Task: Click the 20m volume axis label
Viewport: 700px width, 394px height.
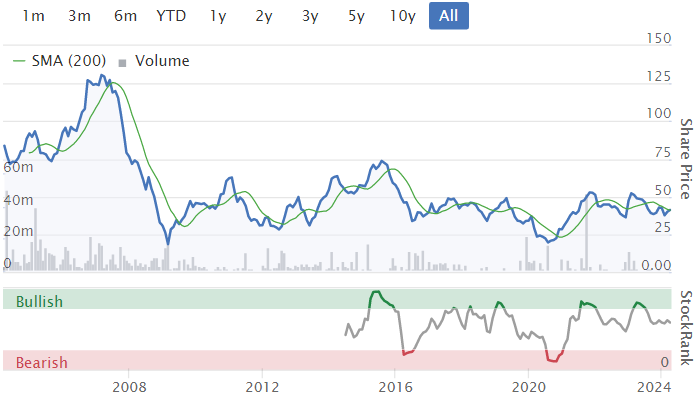Action: pyautogui.click(x=18, y=231)
